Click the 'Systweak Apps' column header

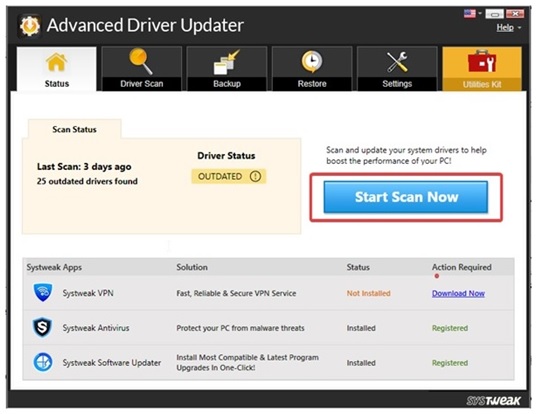[54, 267]
